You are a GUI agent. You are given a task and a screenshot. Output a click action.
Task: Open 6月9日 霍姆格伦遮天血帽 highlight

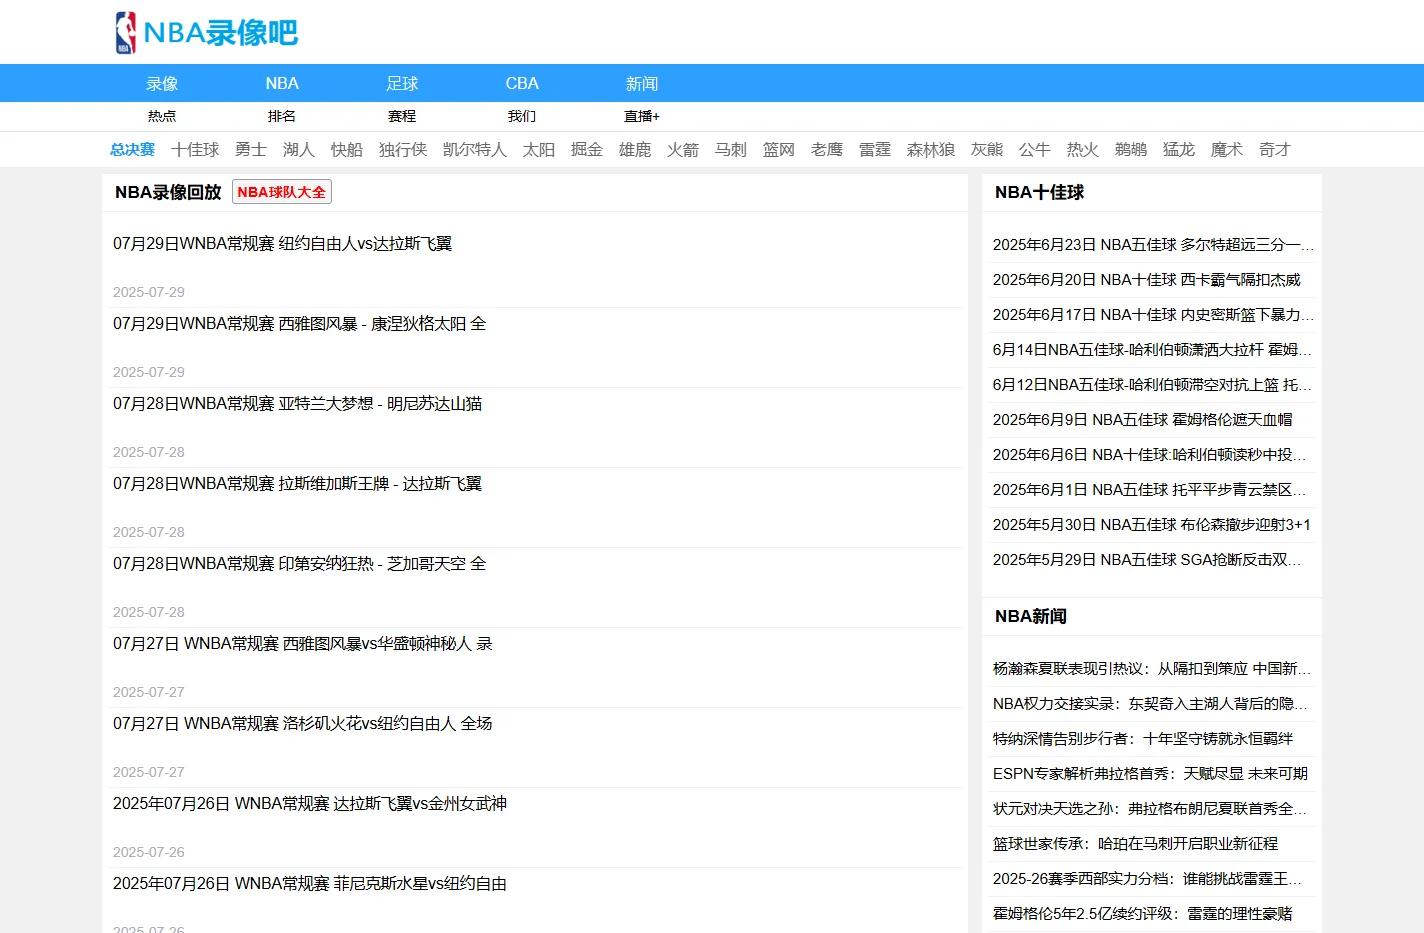1143,420
